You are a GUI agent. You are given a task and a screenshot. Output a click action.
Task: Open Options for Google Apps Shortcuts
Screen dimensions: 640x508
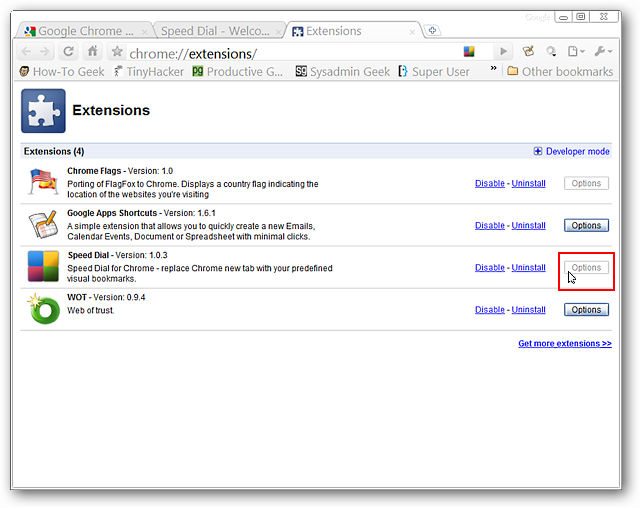586,226
